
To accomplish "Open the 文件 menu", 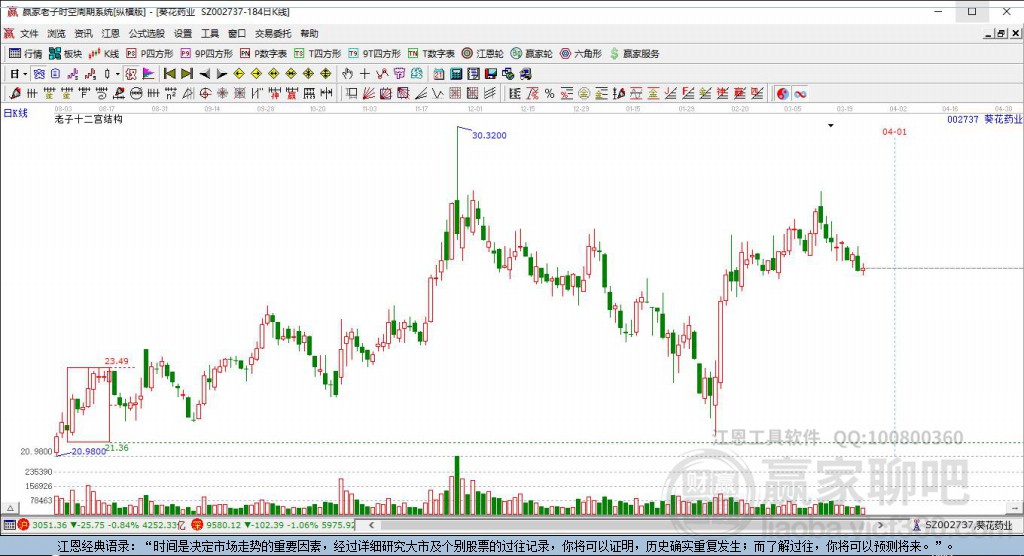I will pos(29,33).
